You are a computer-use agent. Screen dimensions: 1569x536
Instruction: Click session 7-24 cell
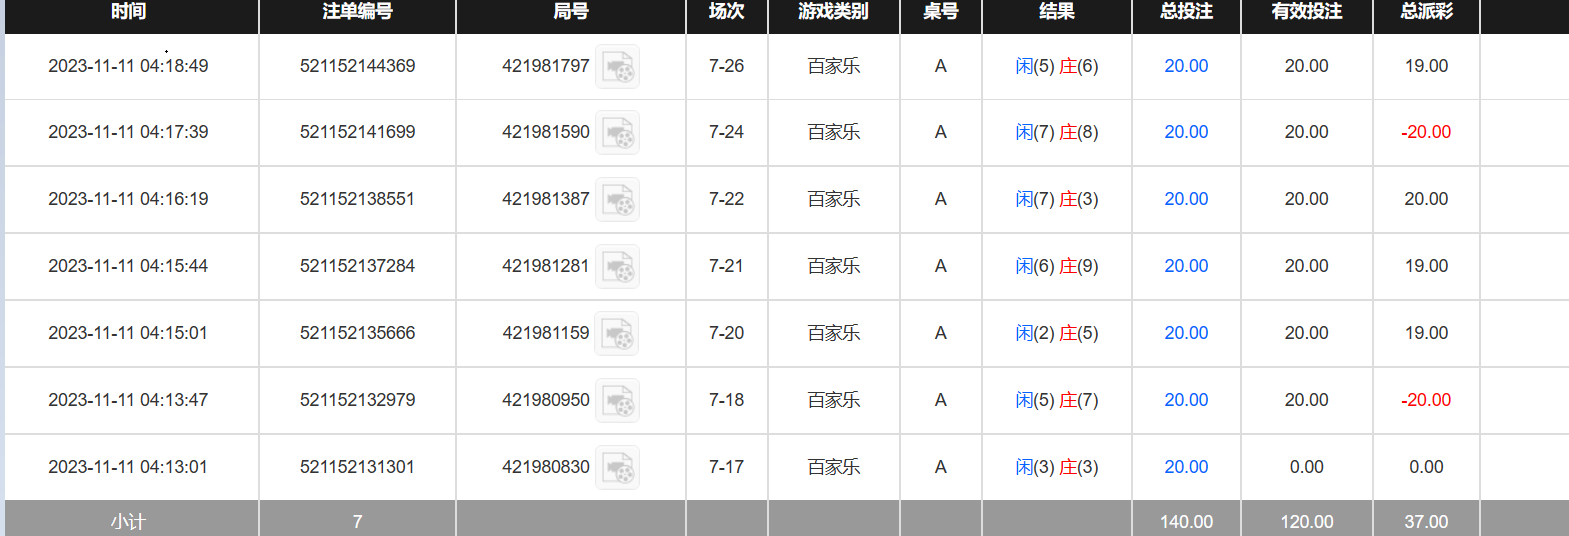coord(726,132)
